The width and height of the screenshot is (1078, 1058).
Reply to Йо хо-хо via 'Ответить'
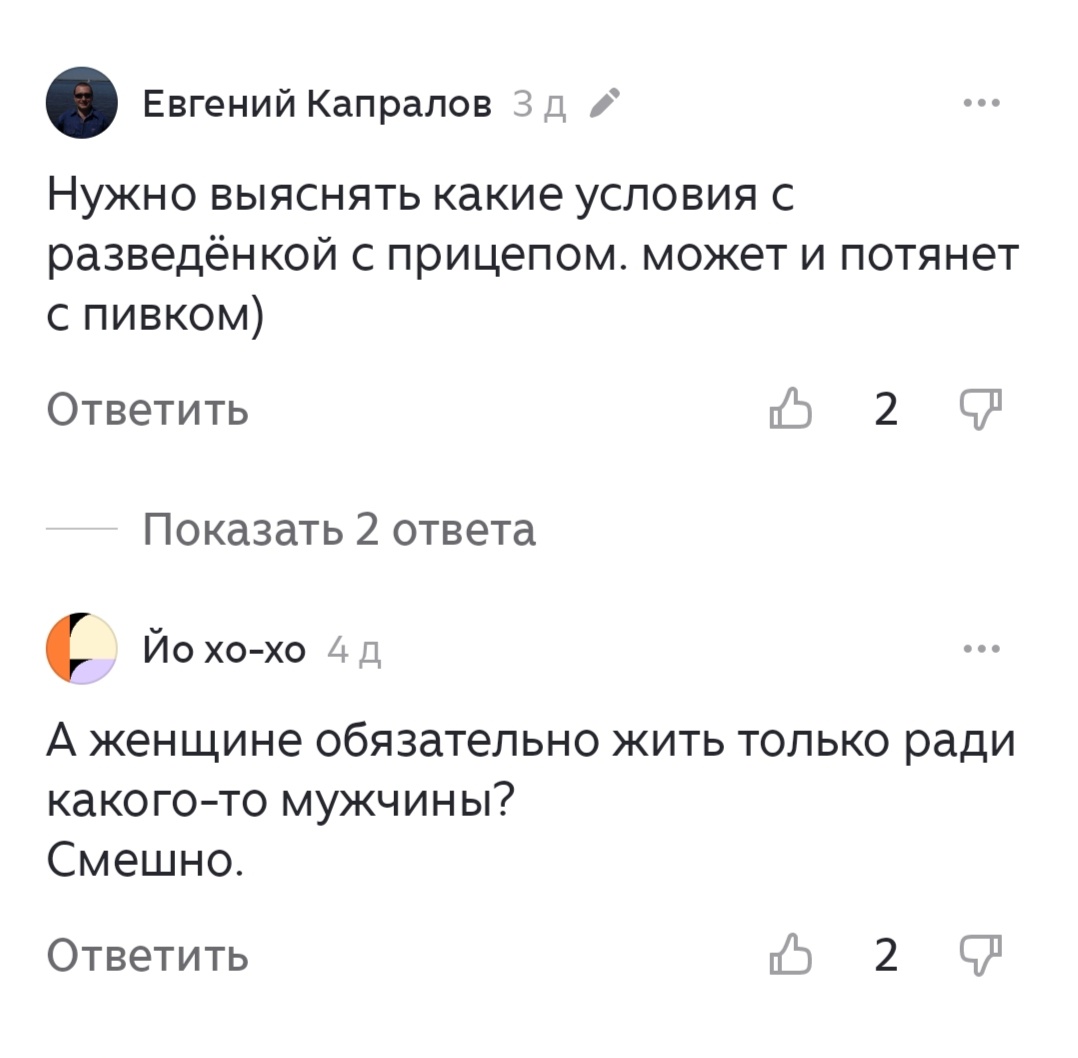[147, 956]
